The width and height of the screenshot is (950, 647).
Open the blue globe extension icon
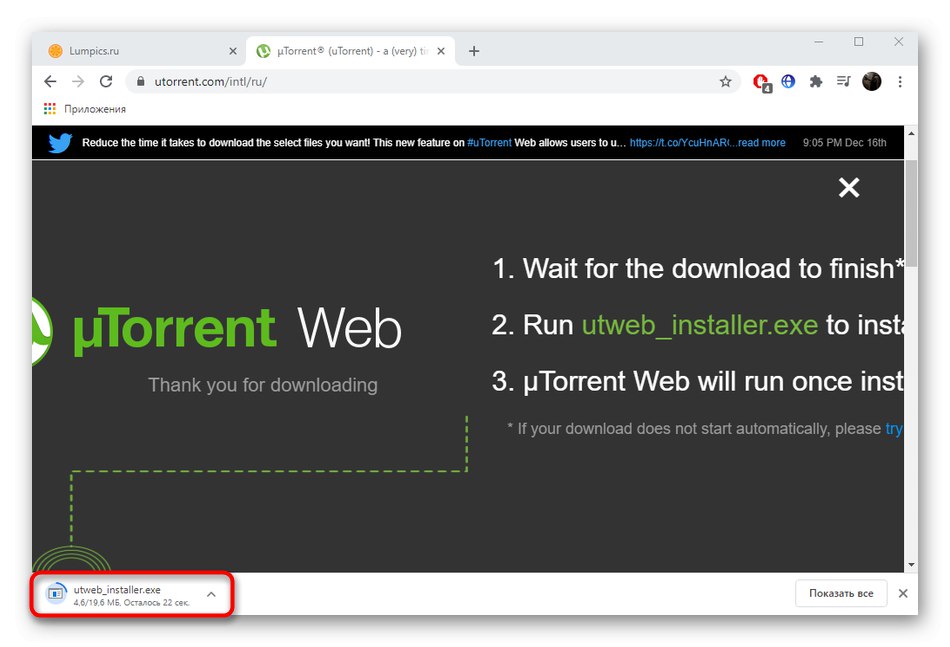[x=788, y=81]
